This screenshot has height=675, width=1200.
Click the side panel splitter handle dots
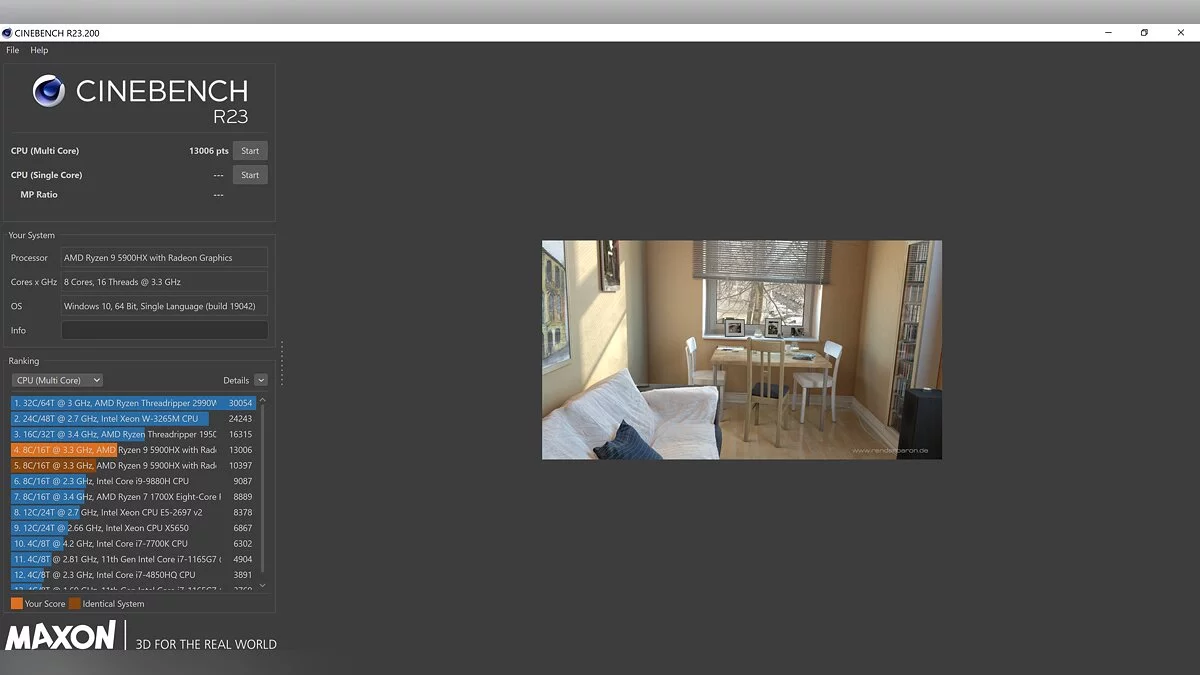pos(282,363)
